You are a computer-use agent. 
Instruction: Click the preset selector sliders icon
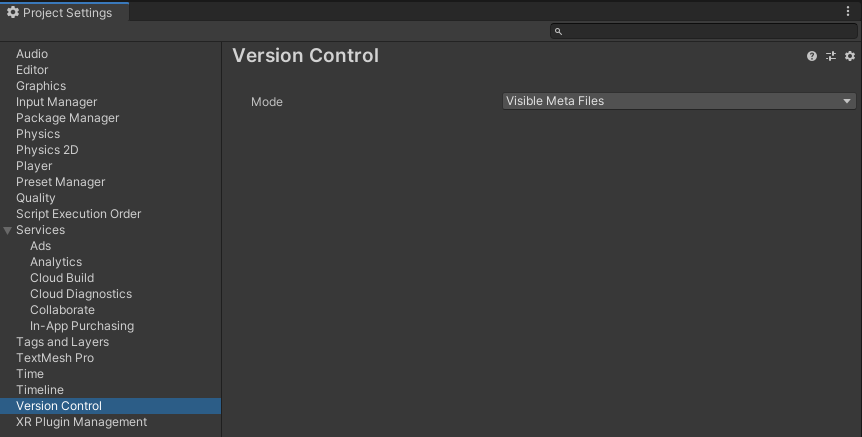[831, 56]
